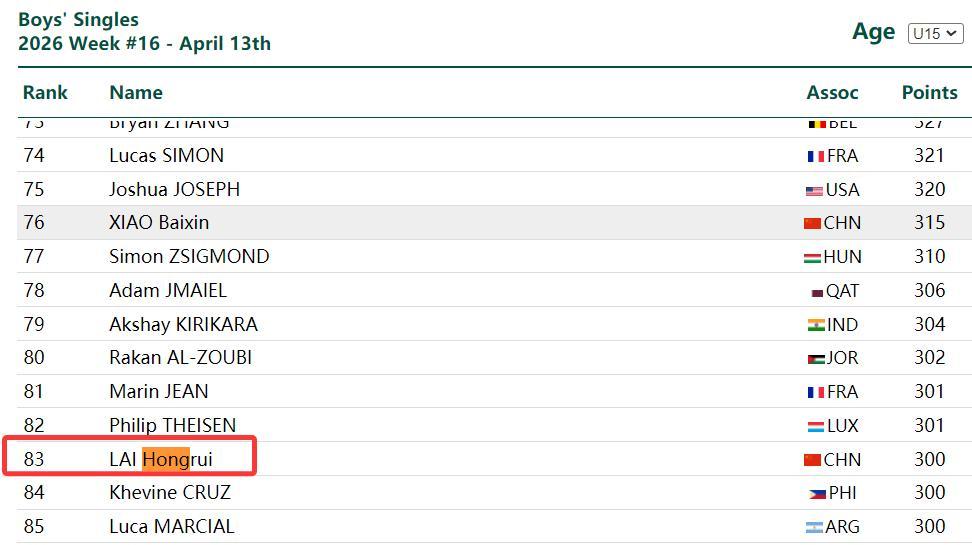Screen dimensions: 972x545
Task: Click the Jordan flag icon
Action: coord(816,358)
